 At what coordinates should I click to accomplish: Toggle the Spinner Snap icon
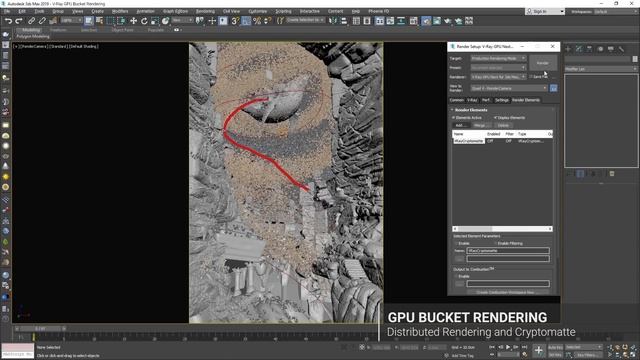click(x=267, y=21)
